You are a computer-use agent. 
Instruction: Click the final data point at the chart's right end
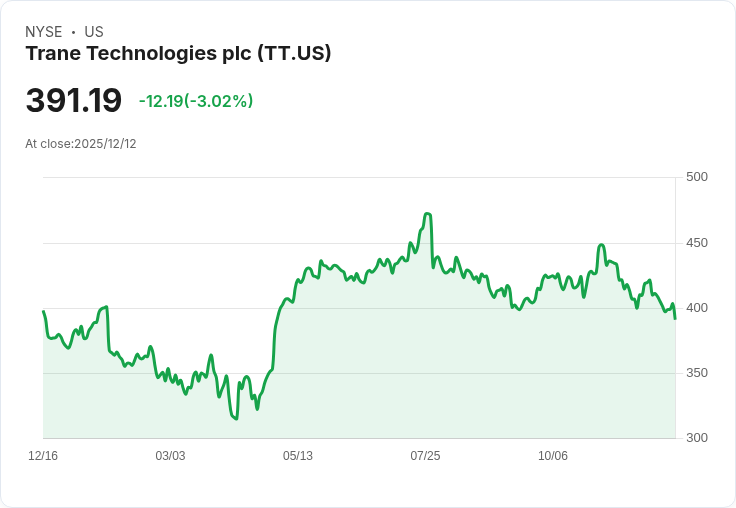click(x=675, y=319)
